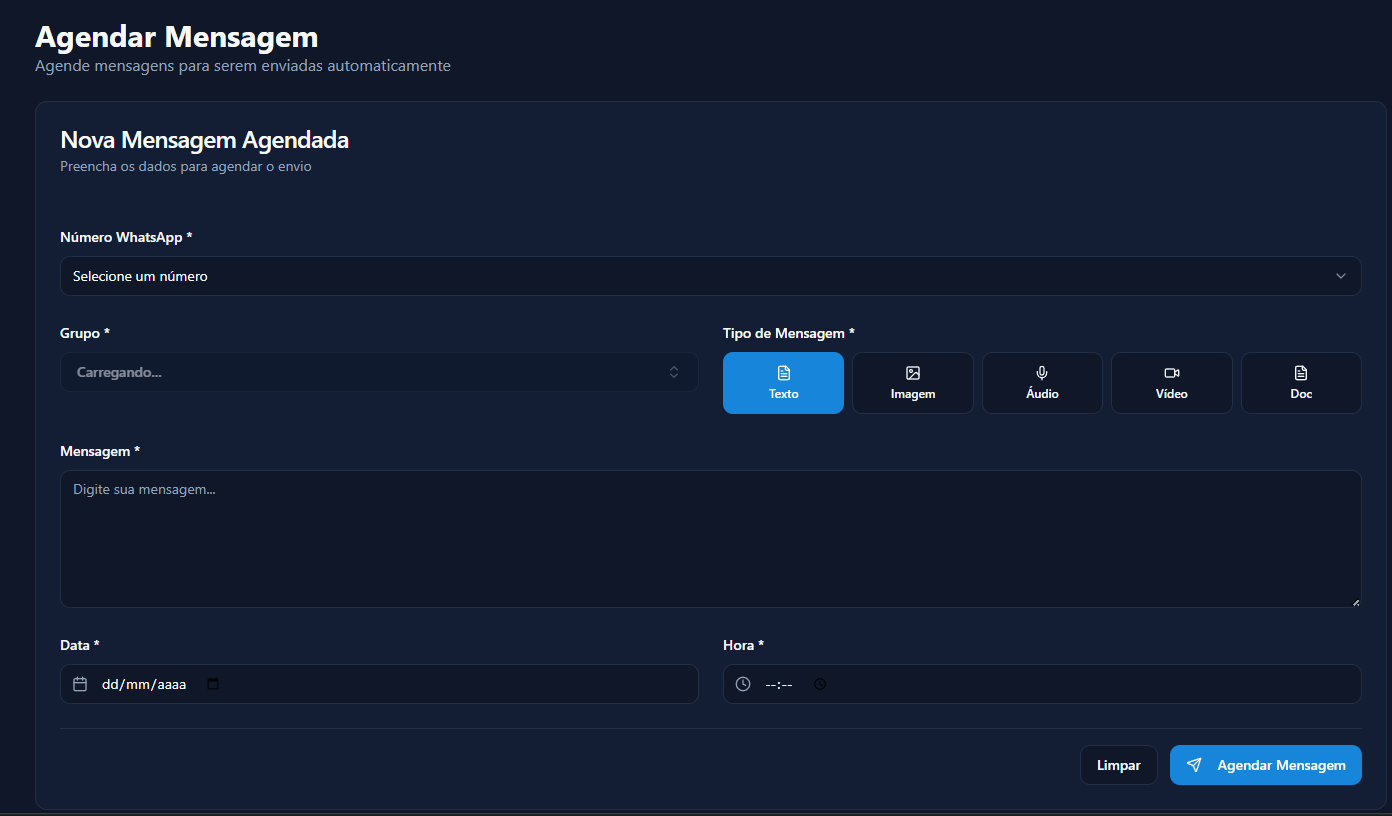Image resolution: width=1392 pixels, height=816 pixels.
Task: Click the Agendar Mensagem button
Action: click(1265, 765)
